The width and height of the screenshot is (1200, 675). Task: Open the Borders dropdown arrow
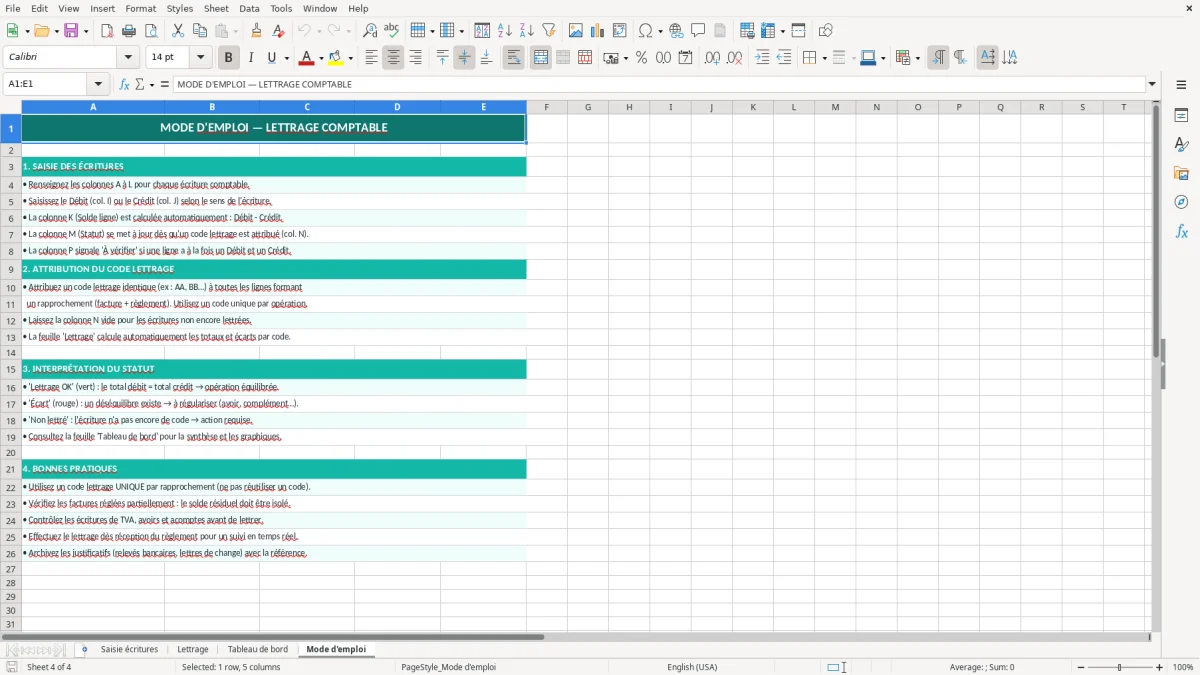(x=824, y=58)
